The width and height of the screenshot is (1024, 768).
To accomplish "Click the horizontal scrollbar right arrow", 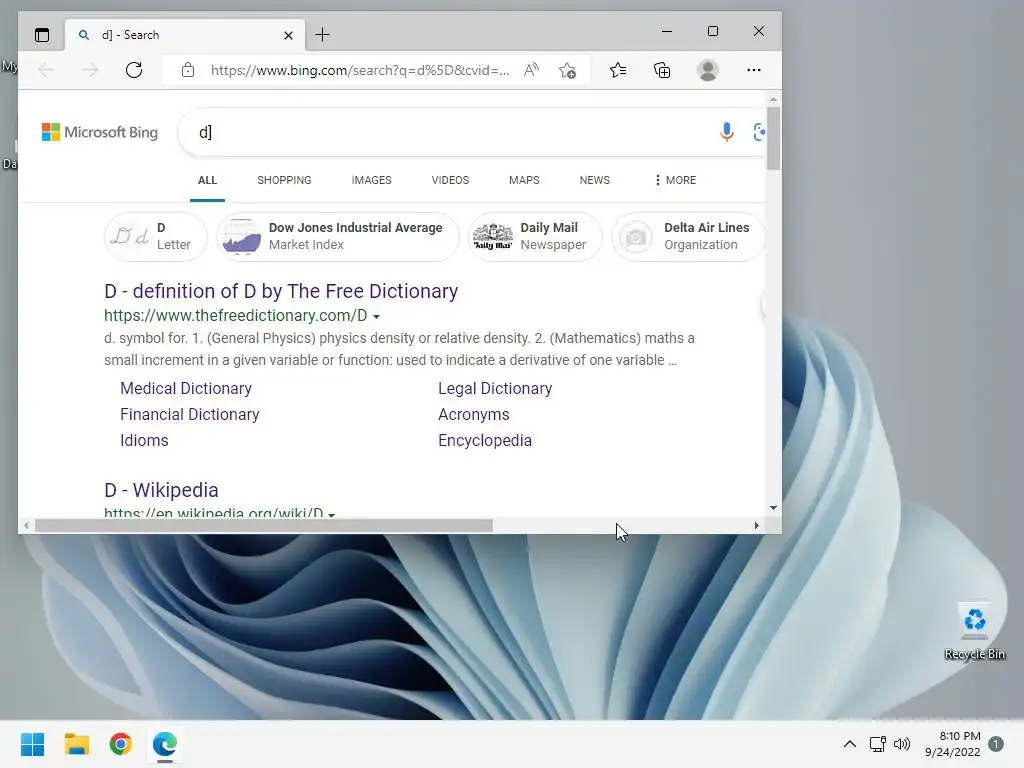I will (756, 526).
